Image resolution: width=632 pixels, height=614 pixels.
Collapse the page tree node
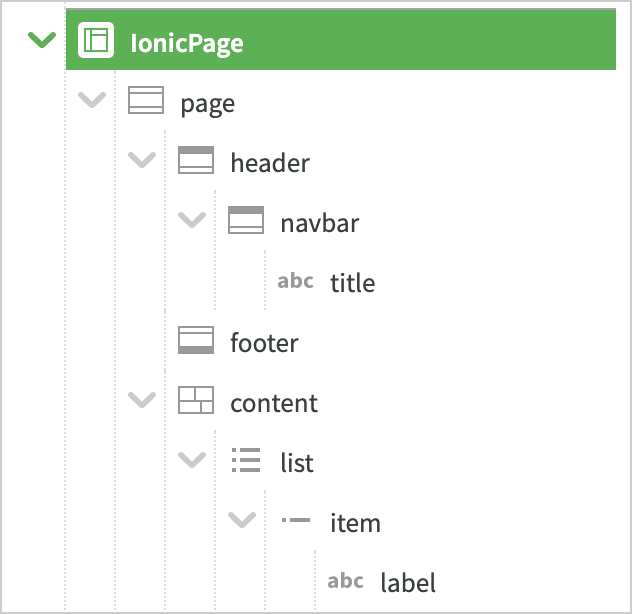[x=92, y=101]
